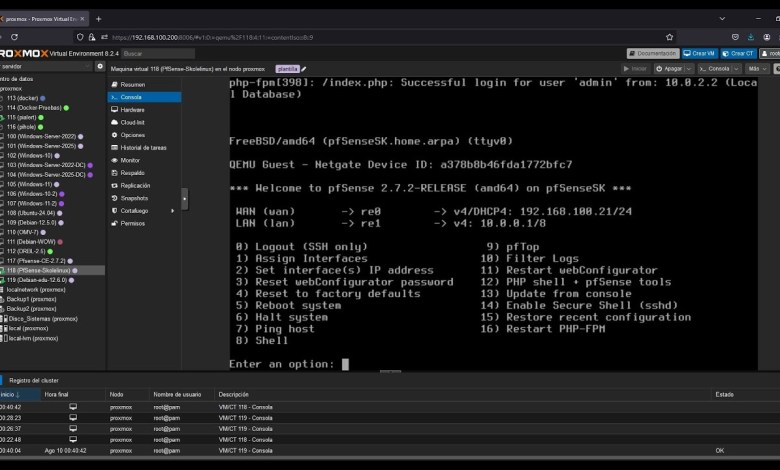780x470 pixels.
Task: Click the browser address bar URL
Action: 212,37
